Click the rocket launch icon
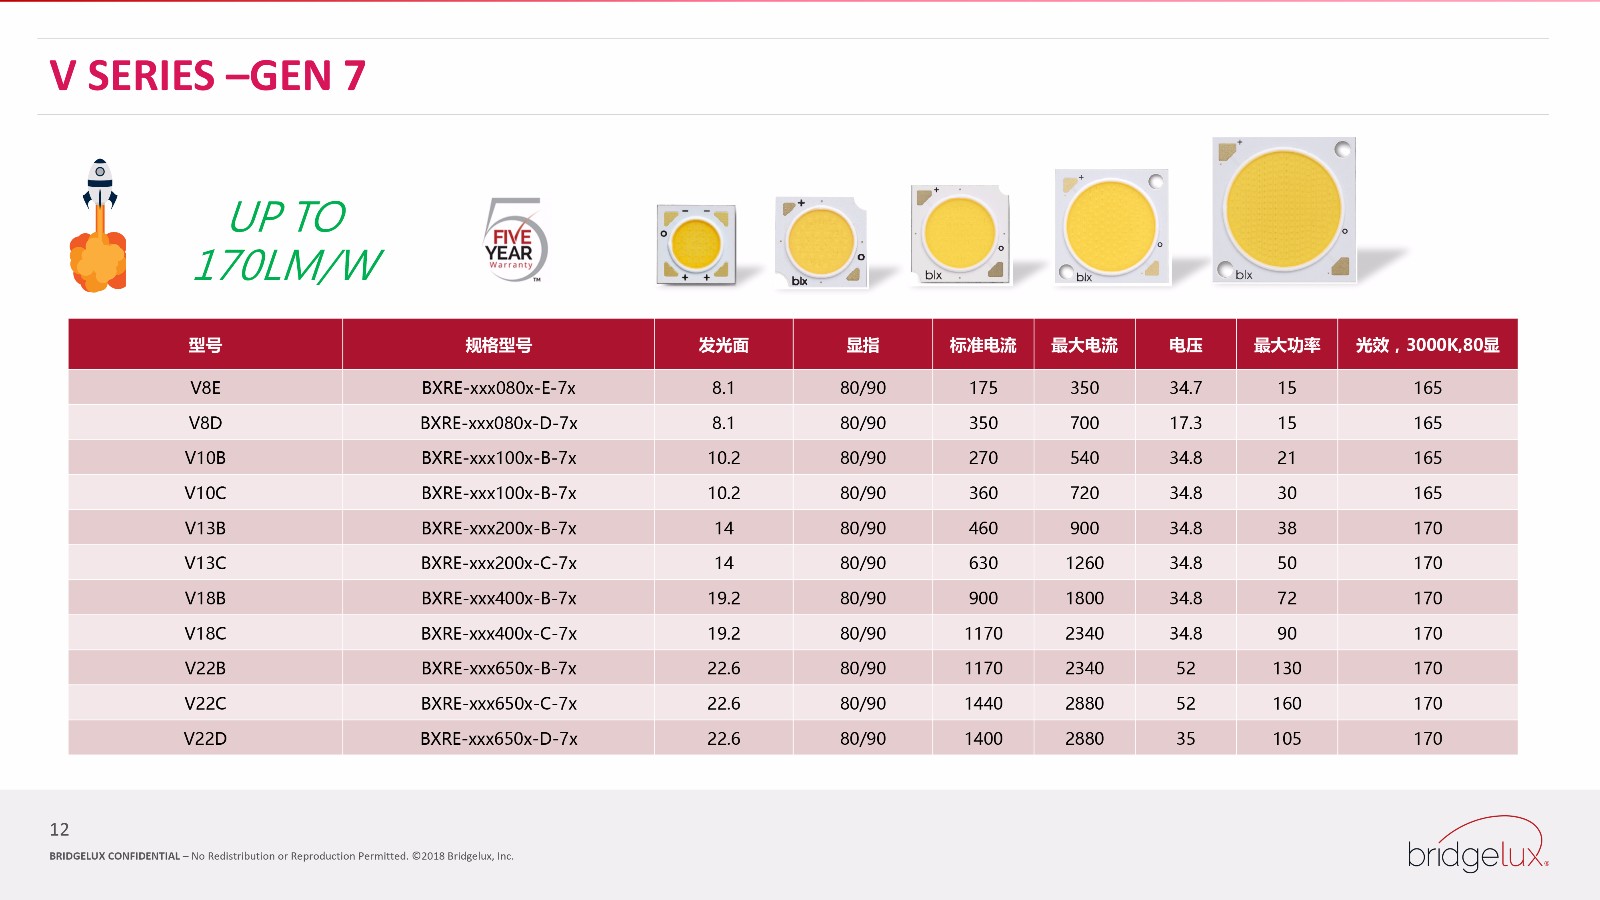 [99, 226]
